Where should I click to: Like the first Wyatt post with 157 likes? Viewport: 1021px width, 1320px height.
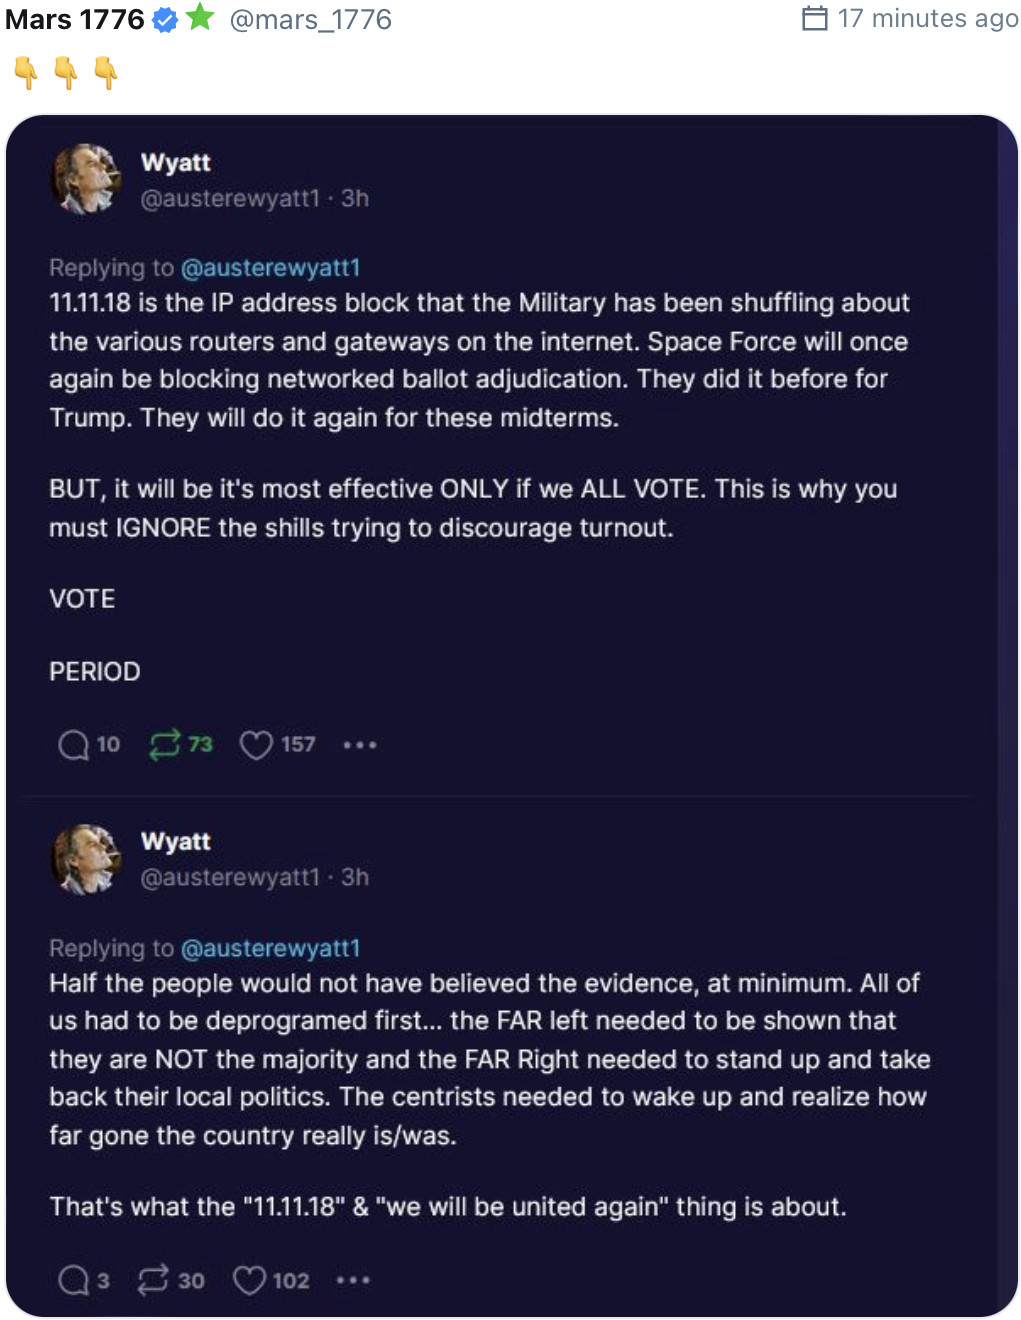[x=256, y=745]
